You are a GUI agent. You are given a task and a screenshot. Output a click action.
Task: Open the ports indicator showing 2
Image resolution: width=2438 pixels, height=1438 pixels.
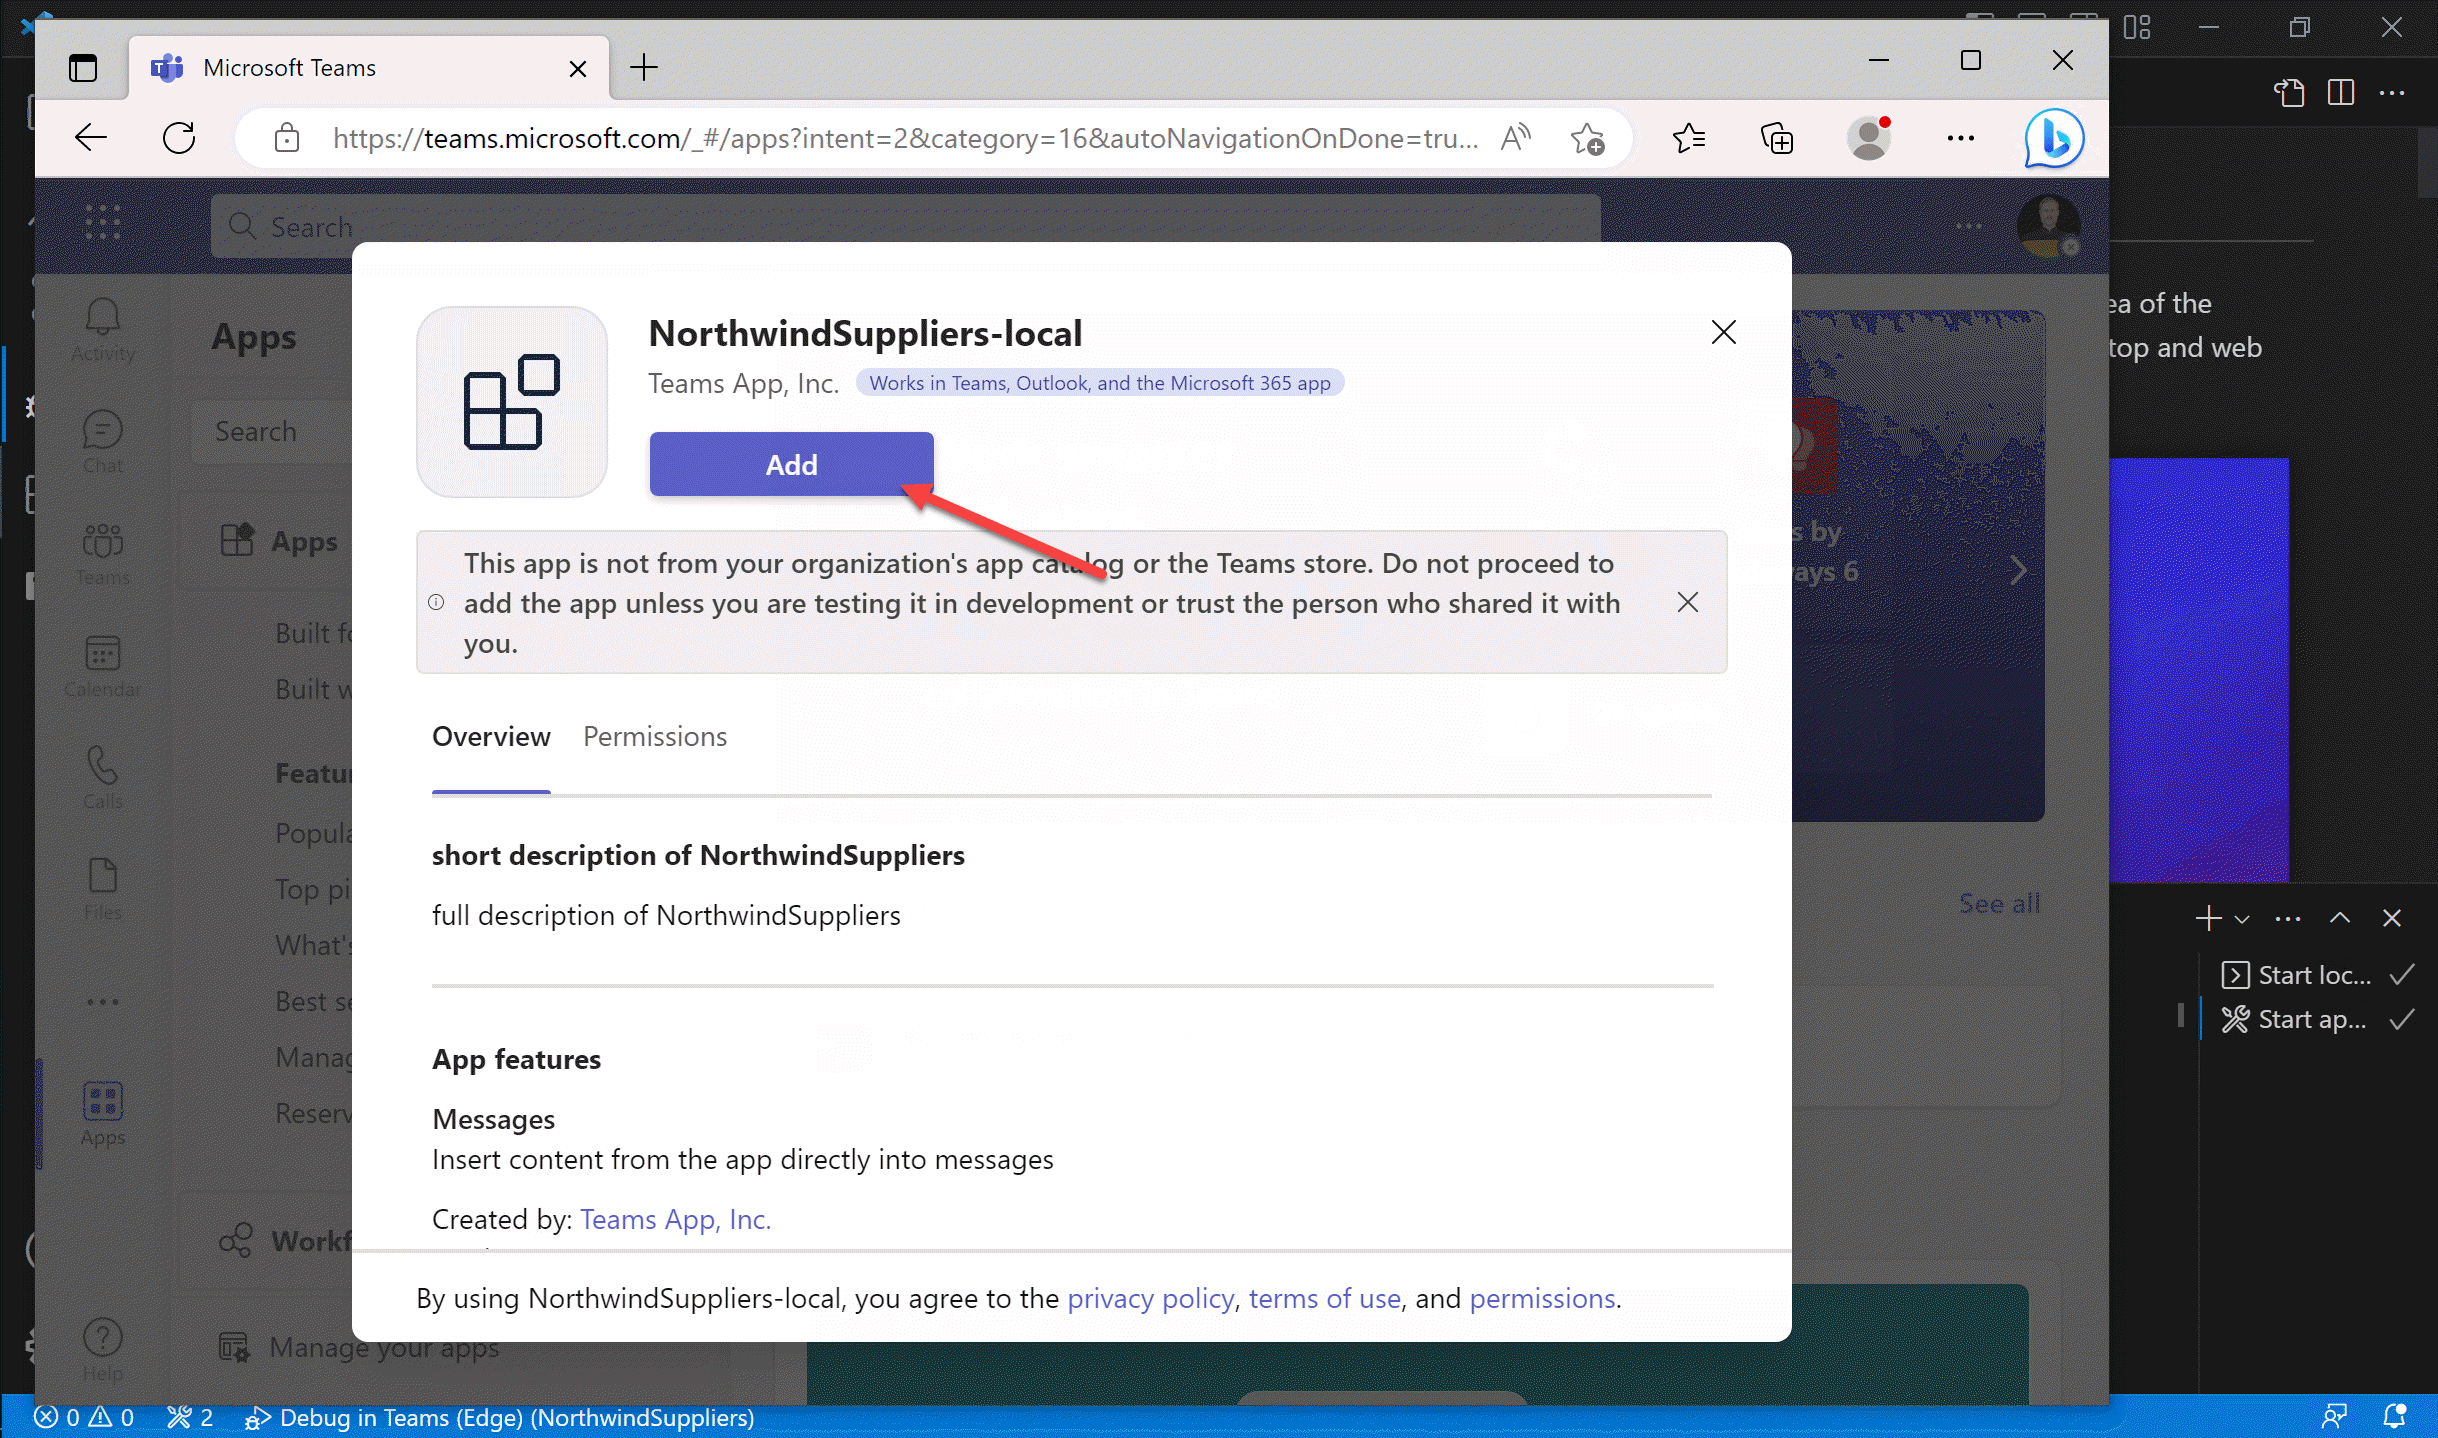[190, 1417]
